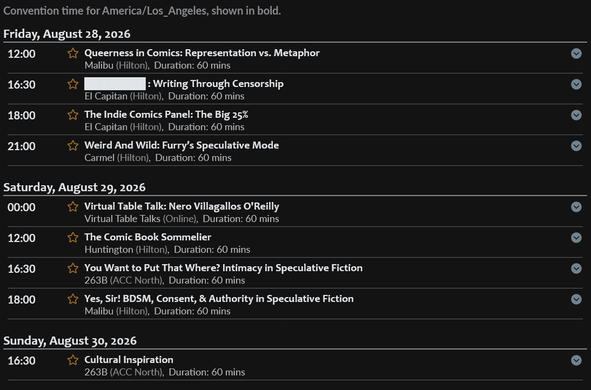Viewport: 591px width, 390px height.
Task: Select the Friday, August 28, 2026 heading
Action: tap(67, 34)
